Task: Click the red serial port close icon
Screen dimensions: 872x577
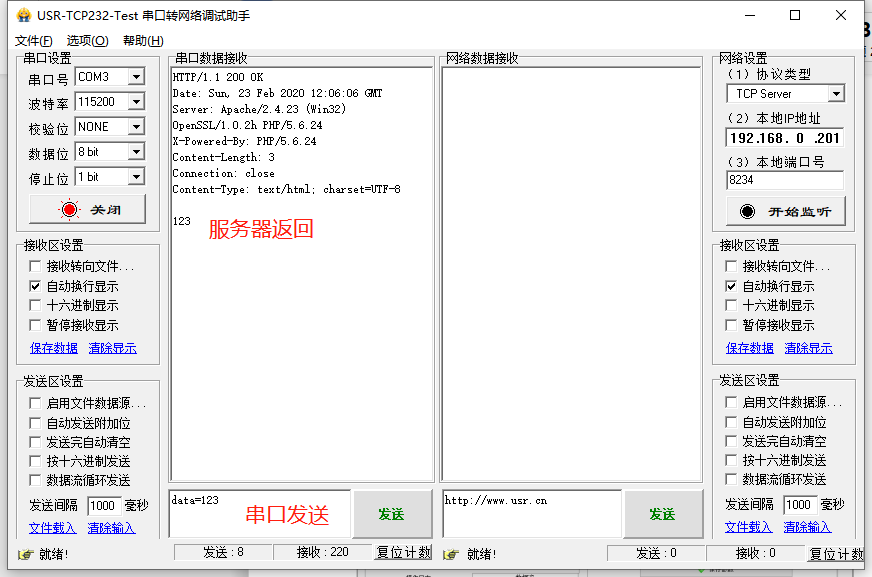Action: (69, 210)
